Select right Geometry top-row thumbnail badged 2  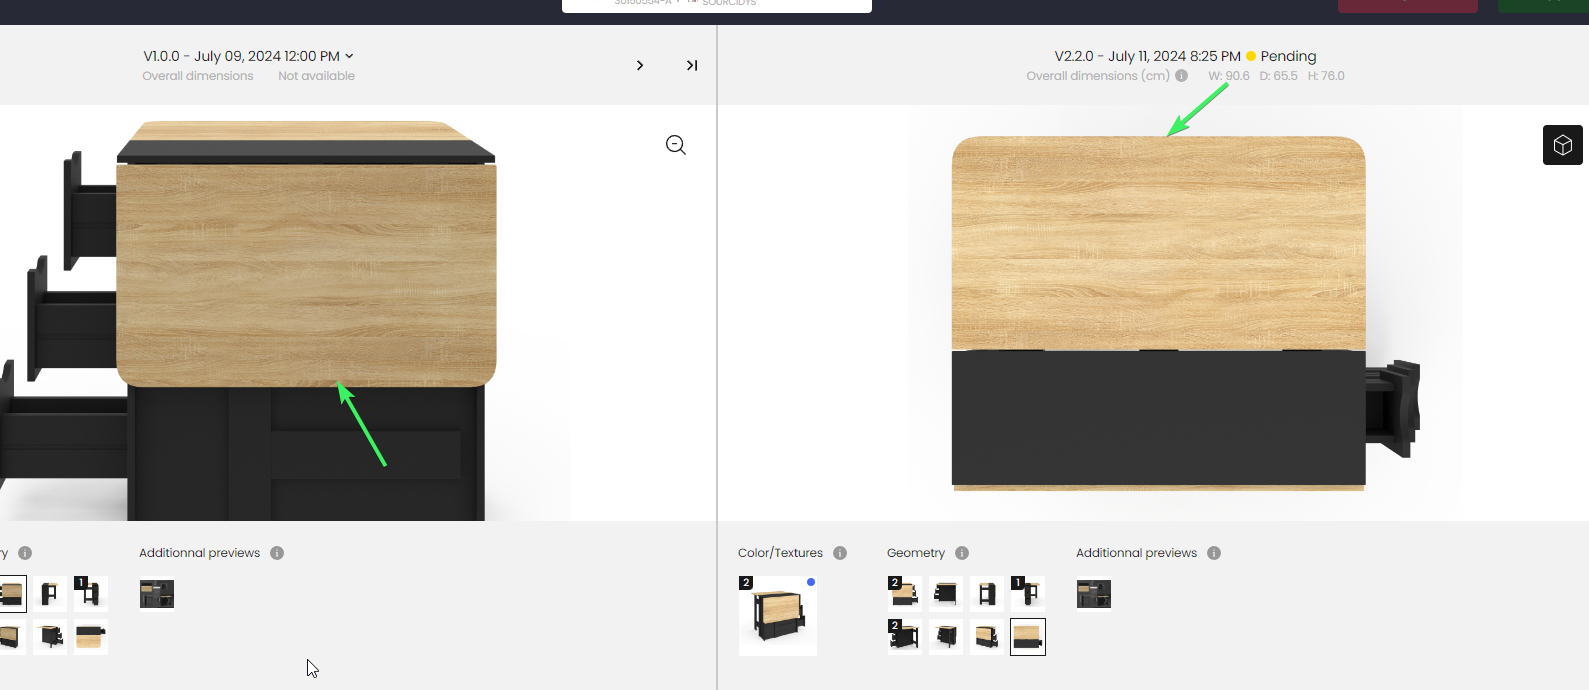click(904, 594)
